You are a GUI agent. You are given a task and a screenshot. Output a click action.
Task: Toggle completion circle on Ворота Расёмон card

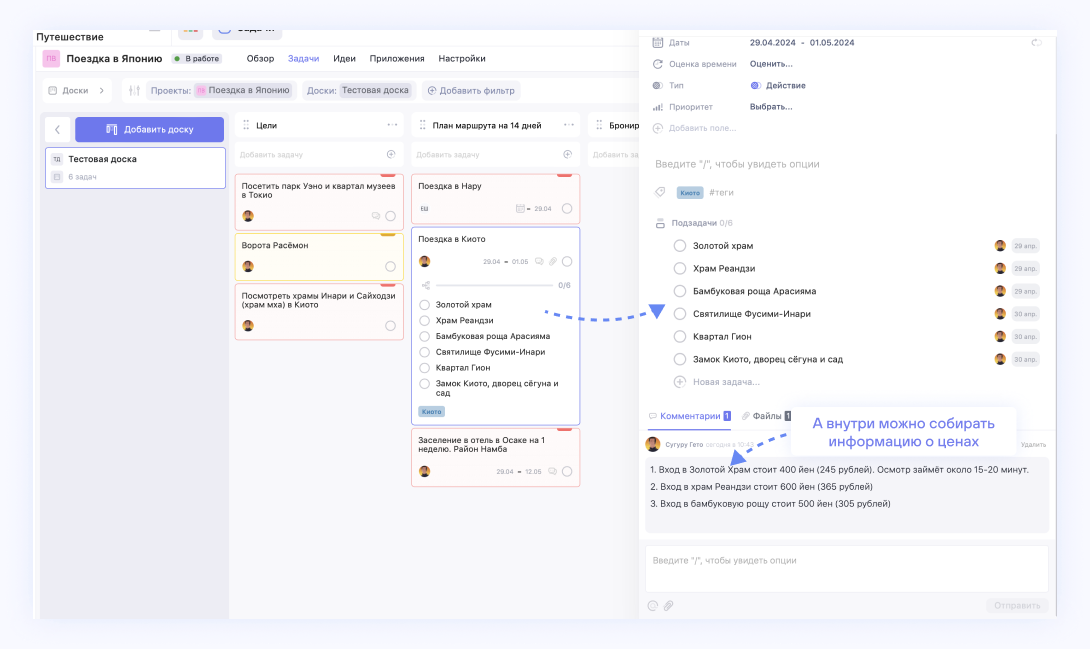[390, 267]
